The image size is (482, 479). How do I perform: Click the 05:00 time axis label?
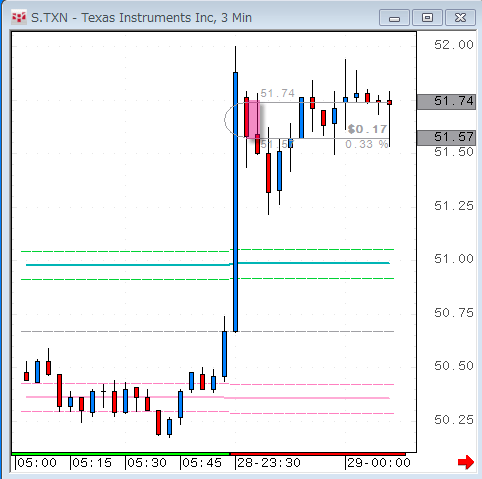37,463
